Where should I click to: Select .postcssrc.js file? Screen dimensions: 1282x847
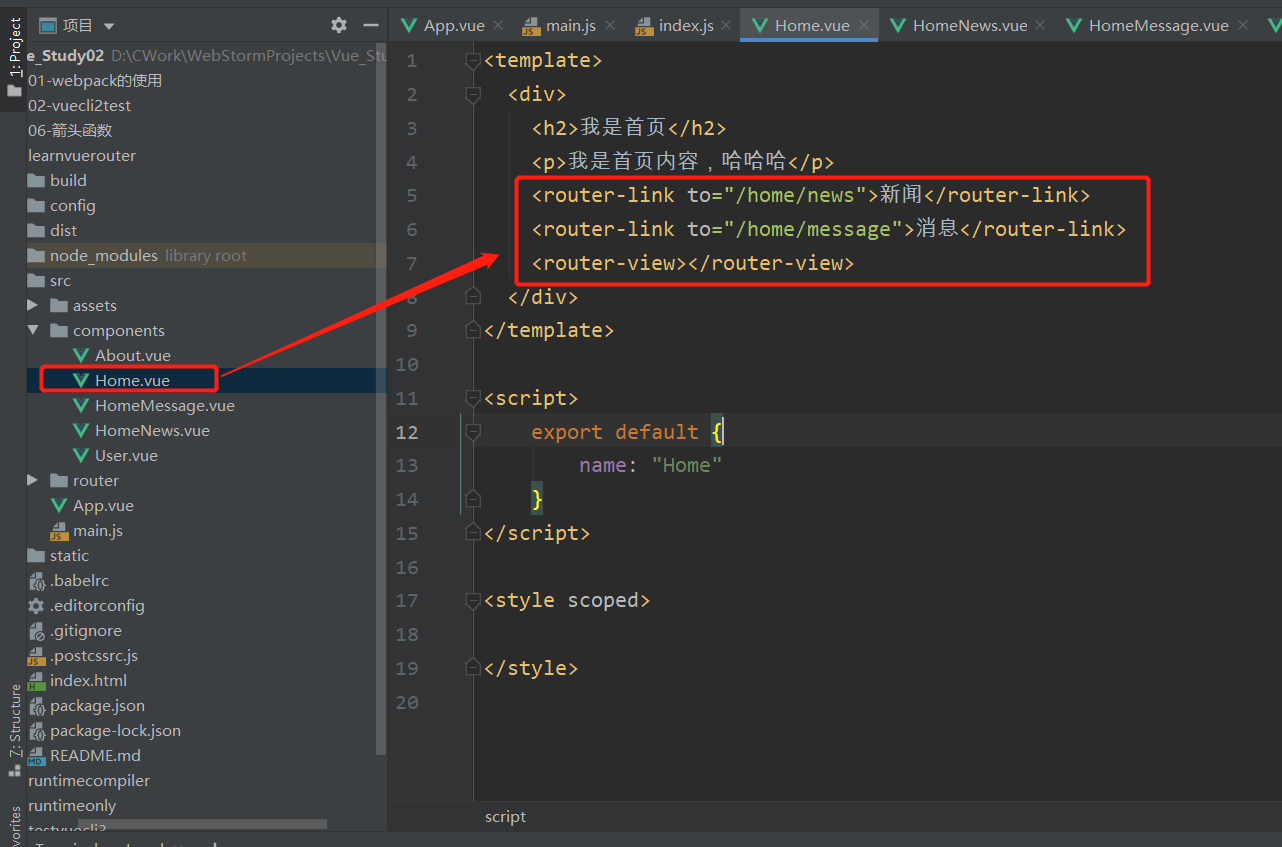click(x=94, y=655)
